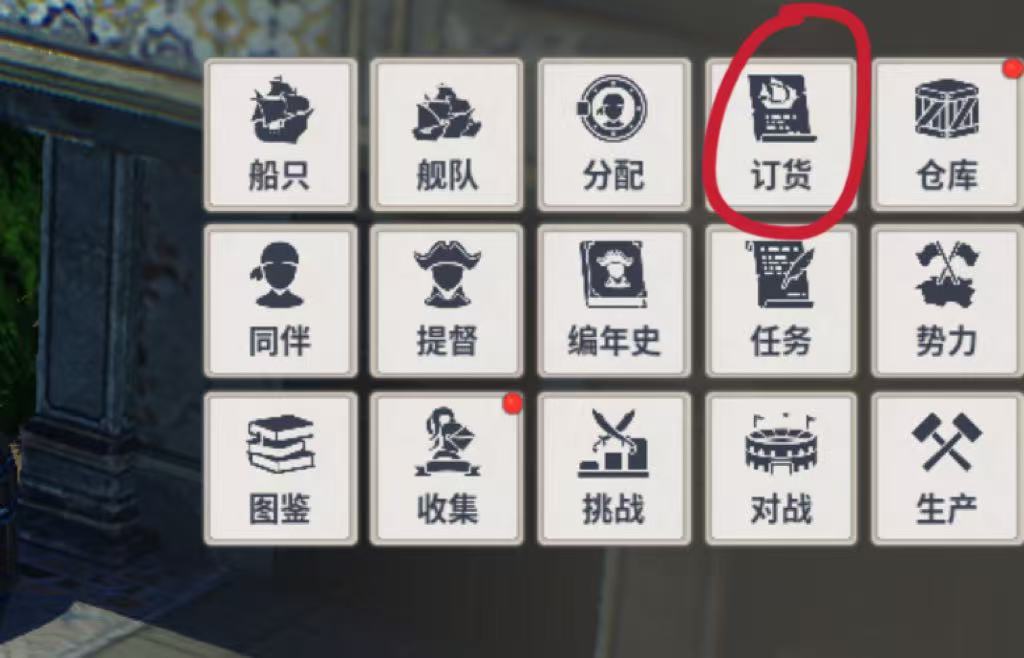The width and height of the screenshot is (1024, 658).
Task: Open 任务 quests scroll icon
Action: [781, 302]
